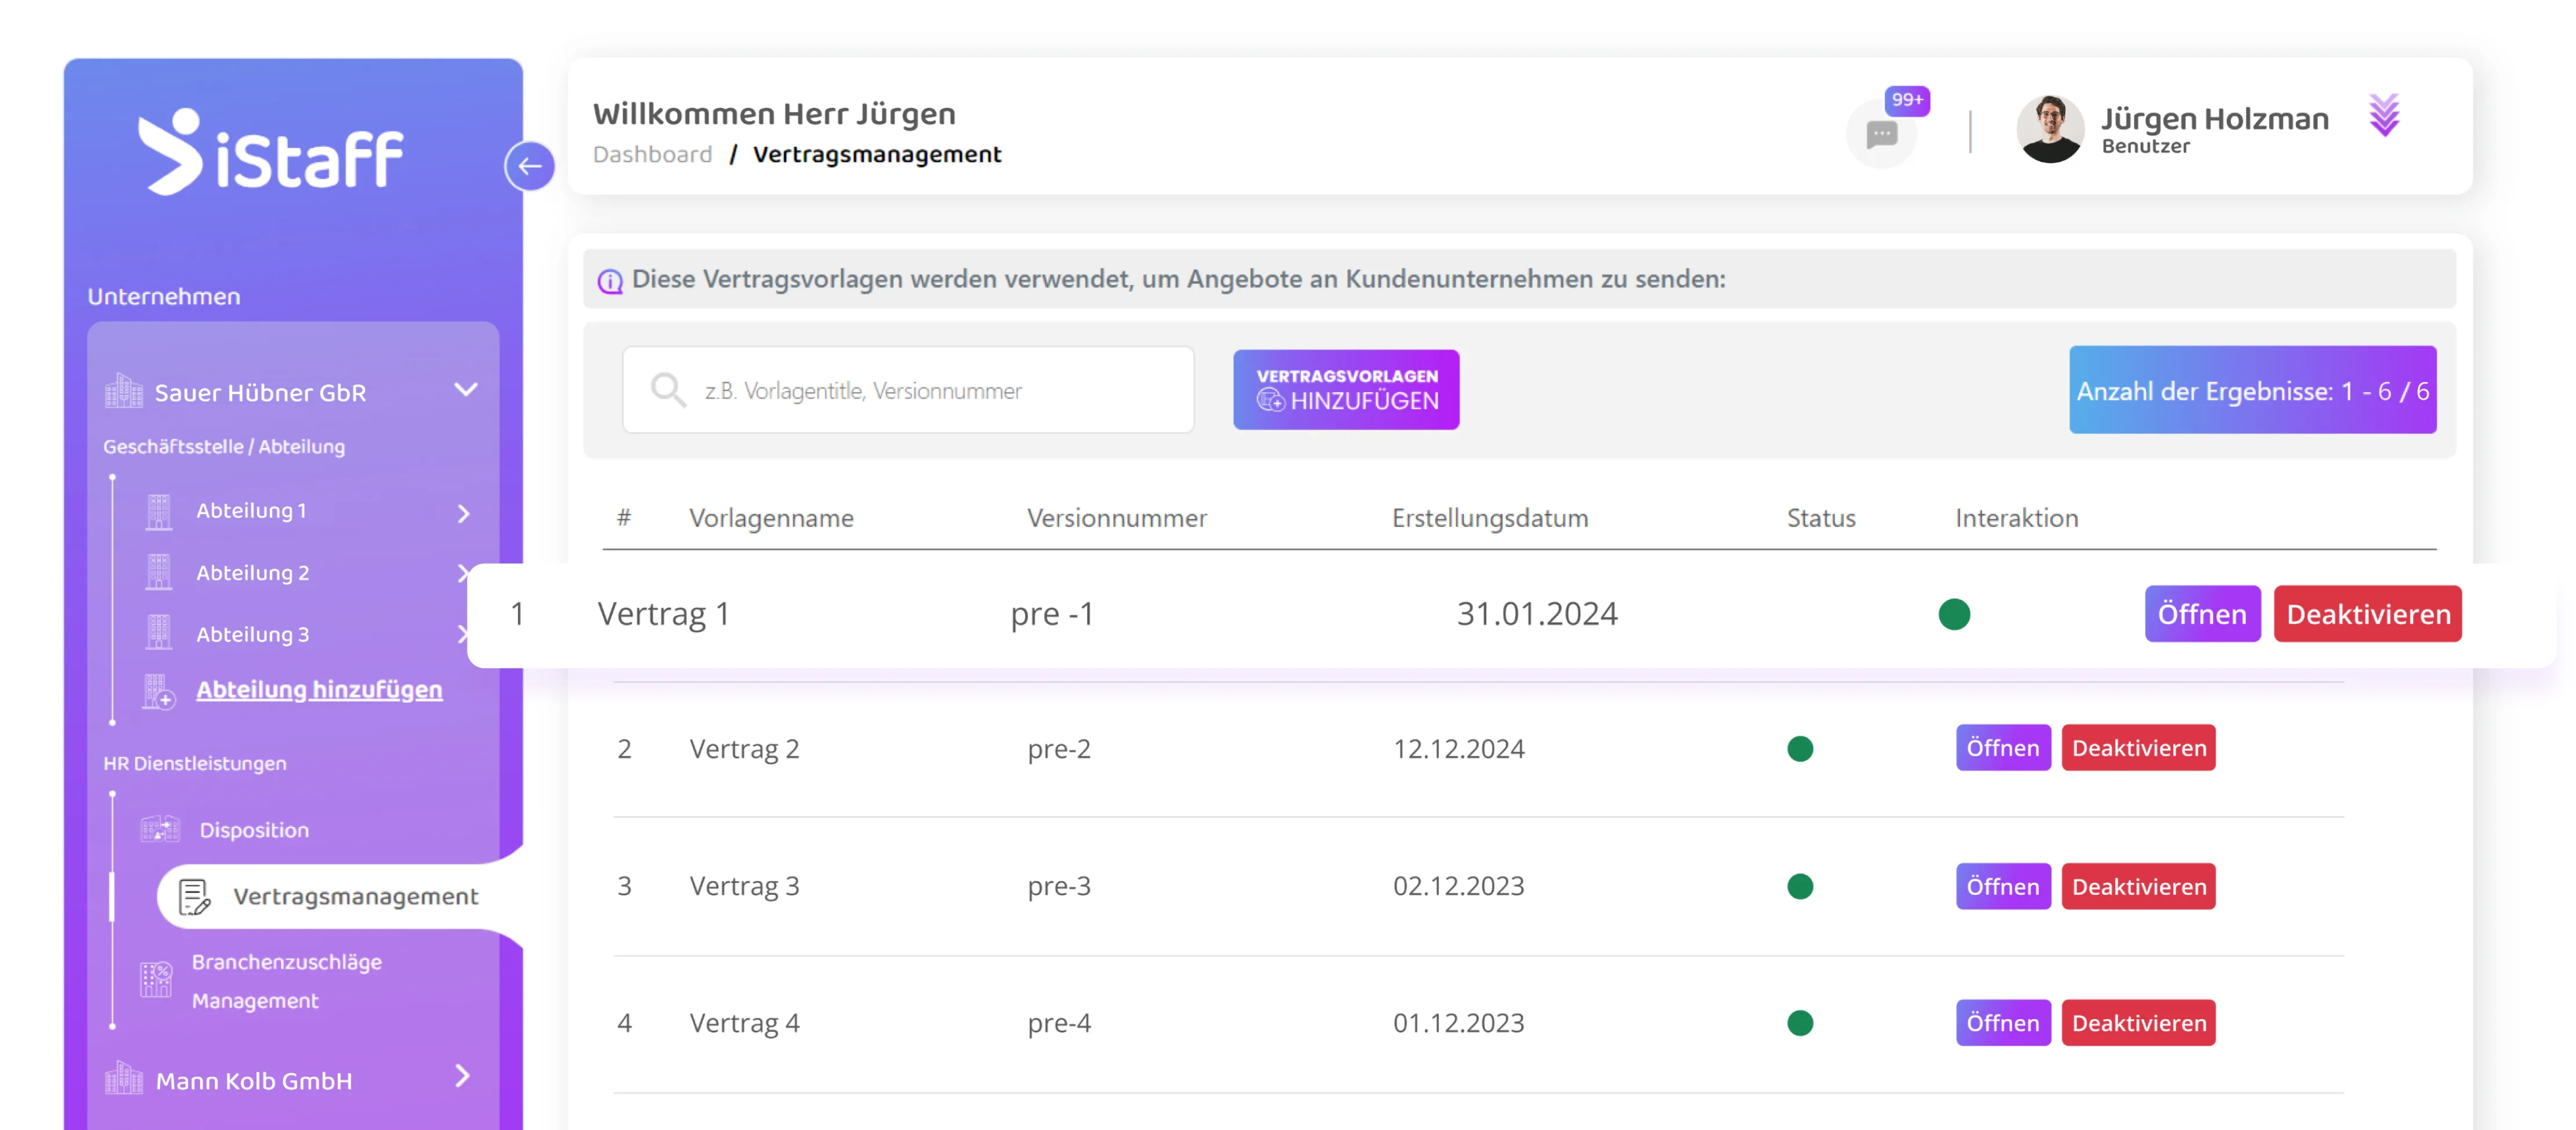
Task: Click Abteilung 3 building icon
Action: click(x=158, y=633)
